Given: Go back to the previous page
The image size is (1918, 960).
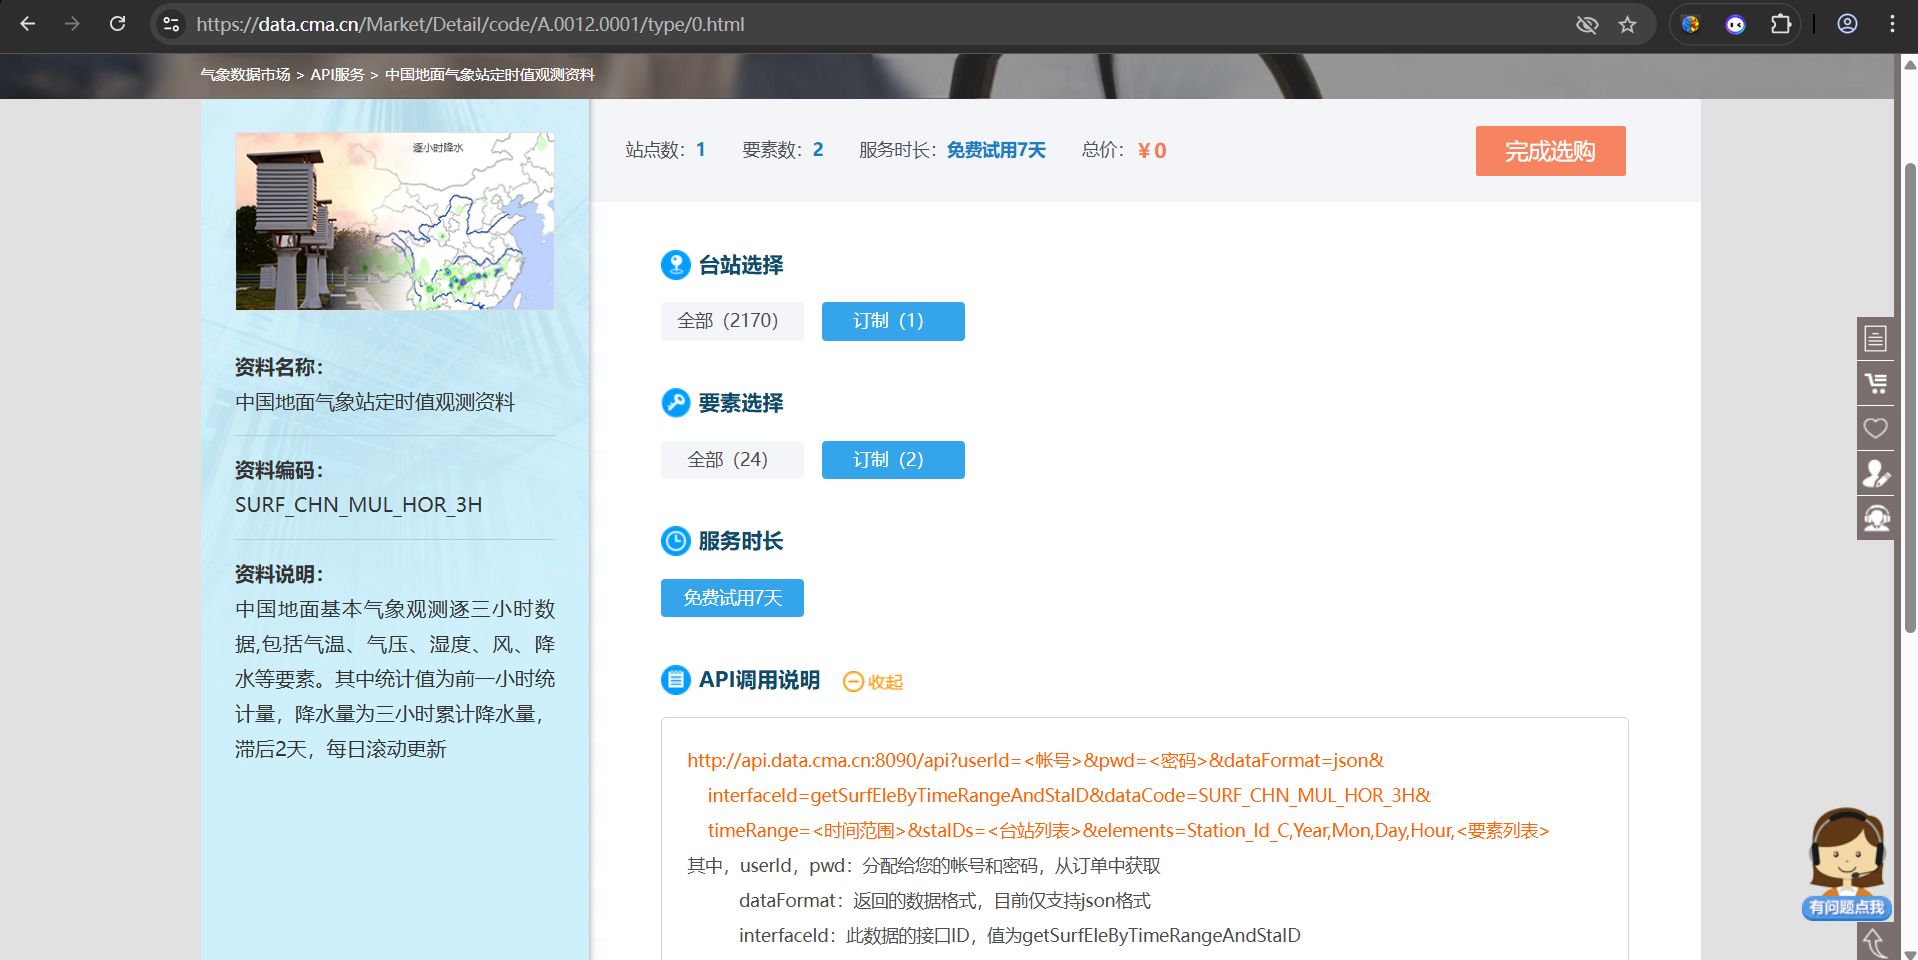Looking at the screenshot, I should click(28, 24).
